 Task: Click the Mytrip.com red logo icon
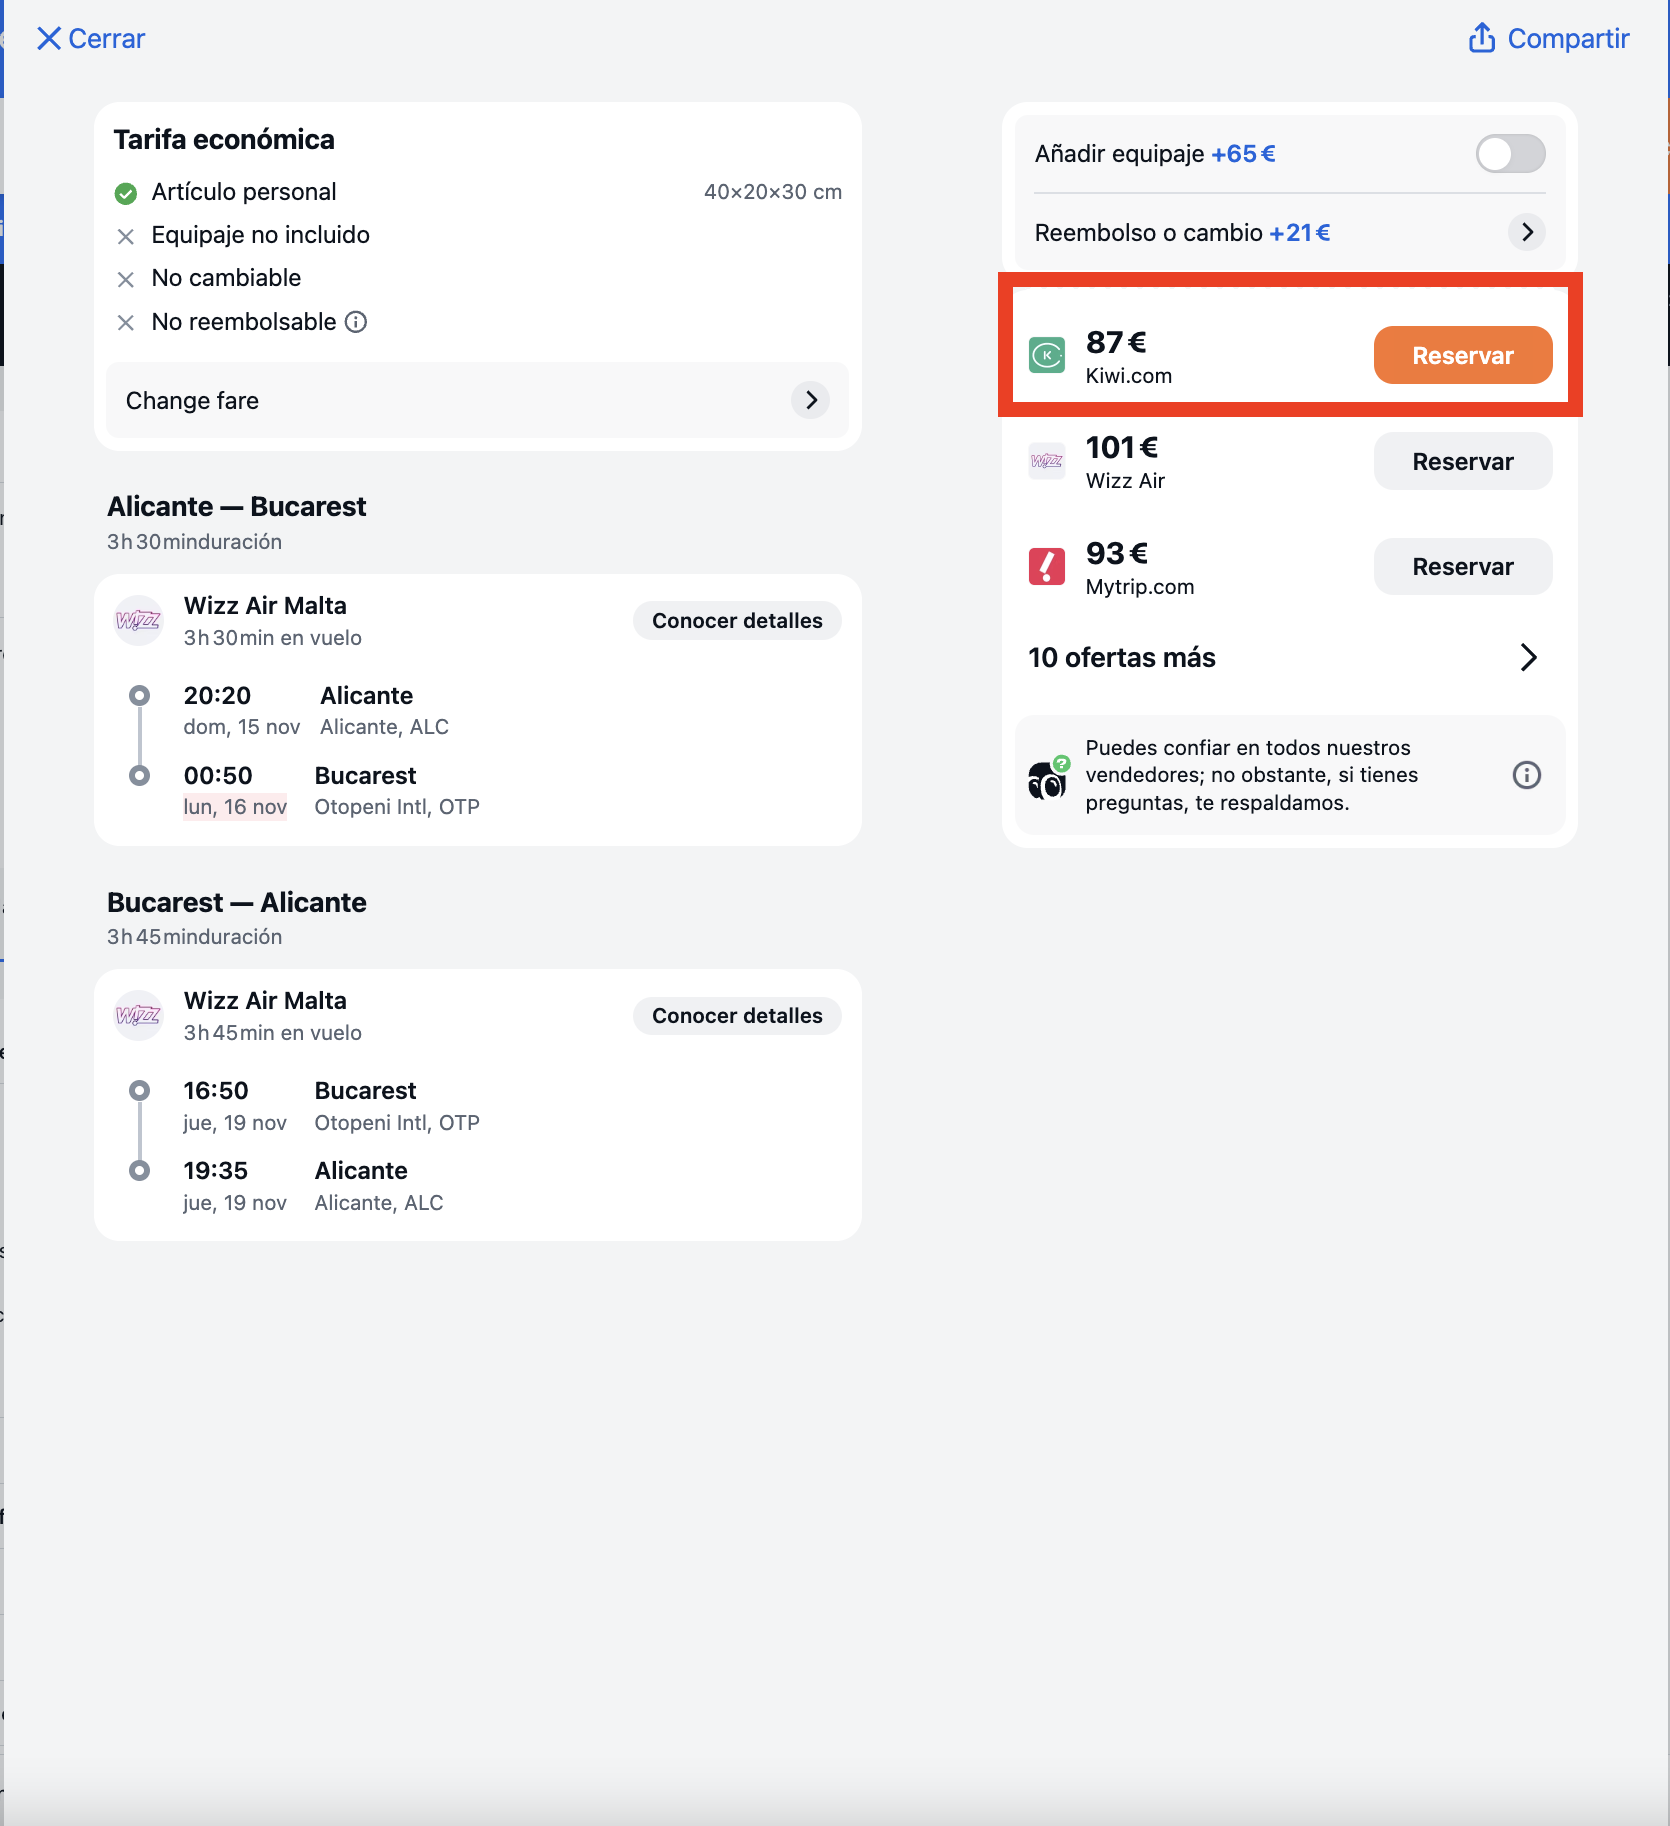point(1047,566)
